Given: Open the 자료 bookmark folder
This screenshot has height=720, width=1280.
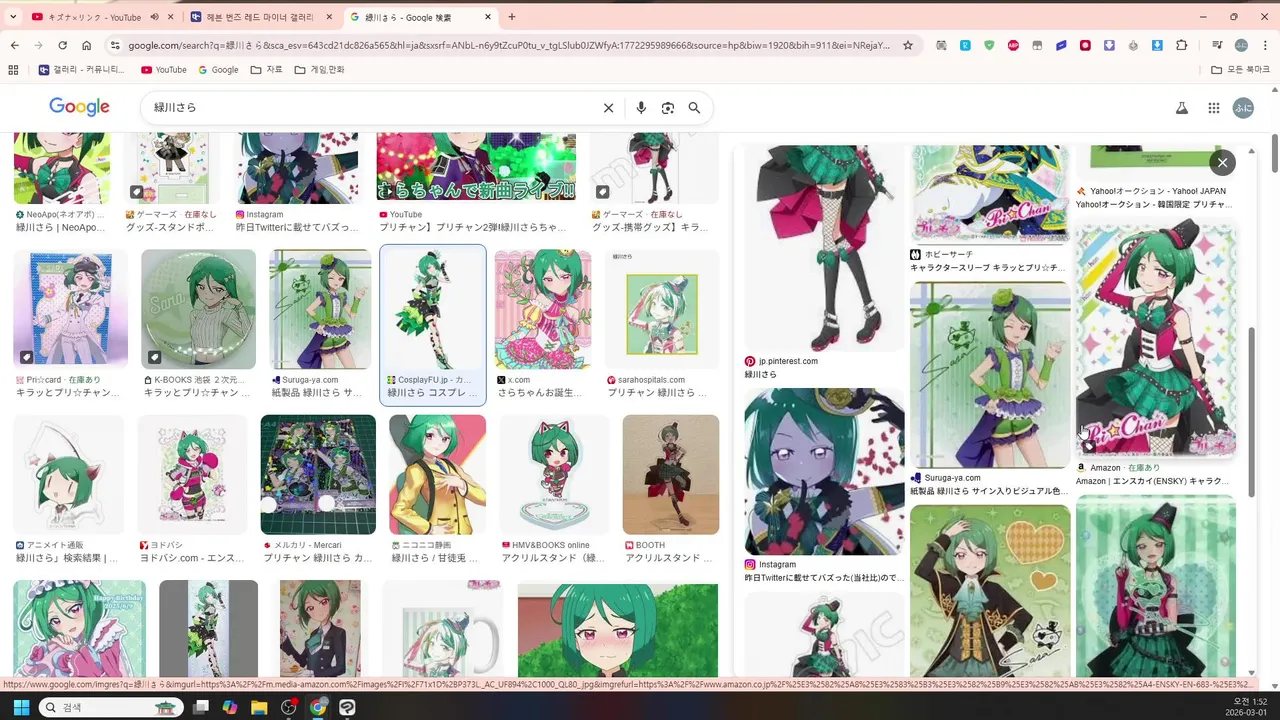Looking at the screenshot, I should point(267,70).
